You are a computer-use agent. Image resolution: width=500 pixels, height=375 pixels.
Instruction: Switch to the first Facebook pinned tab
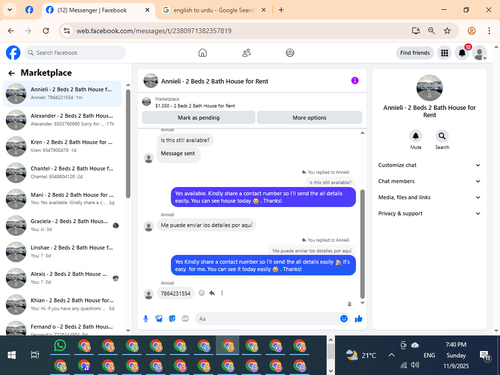(x=29, y=10)
